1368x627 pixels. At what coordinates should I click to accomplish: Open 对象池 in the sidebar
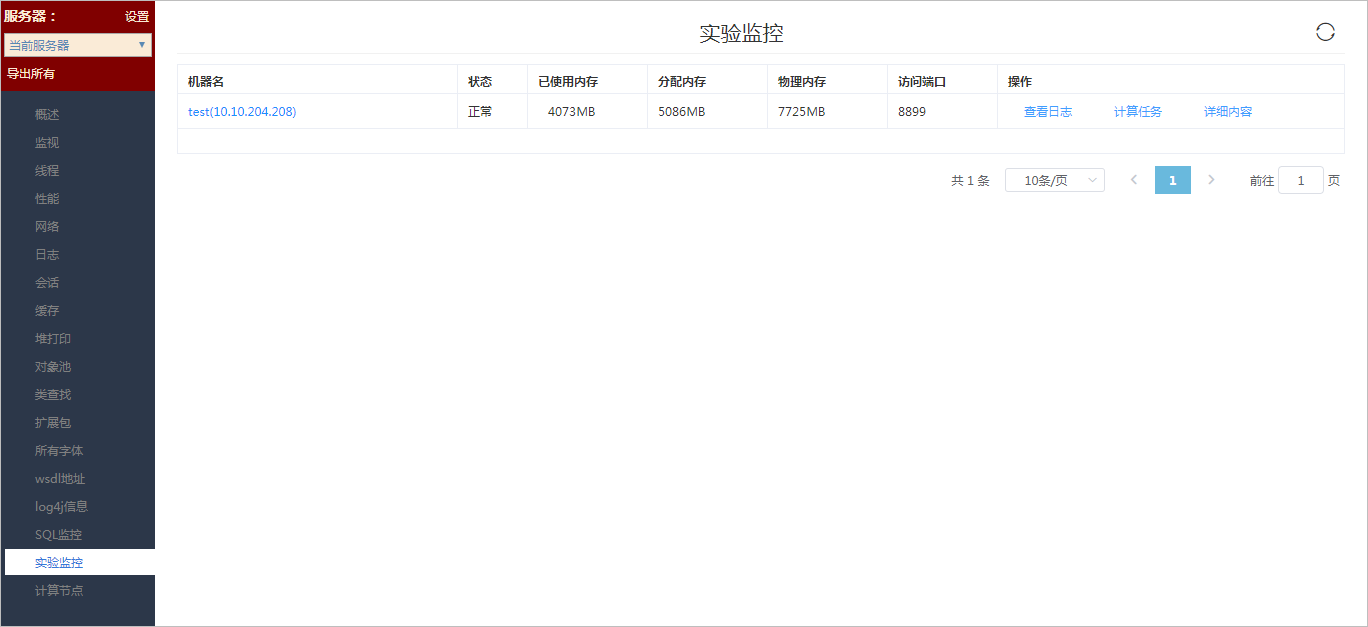pyautogui.click(x=53, y=367)
